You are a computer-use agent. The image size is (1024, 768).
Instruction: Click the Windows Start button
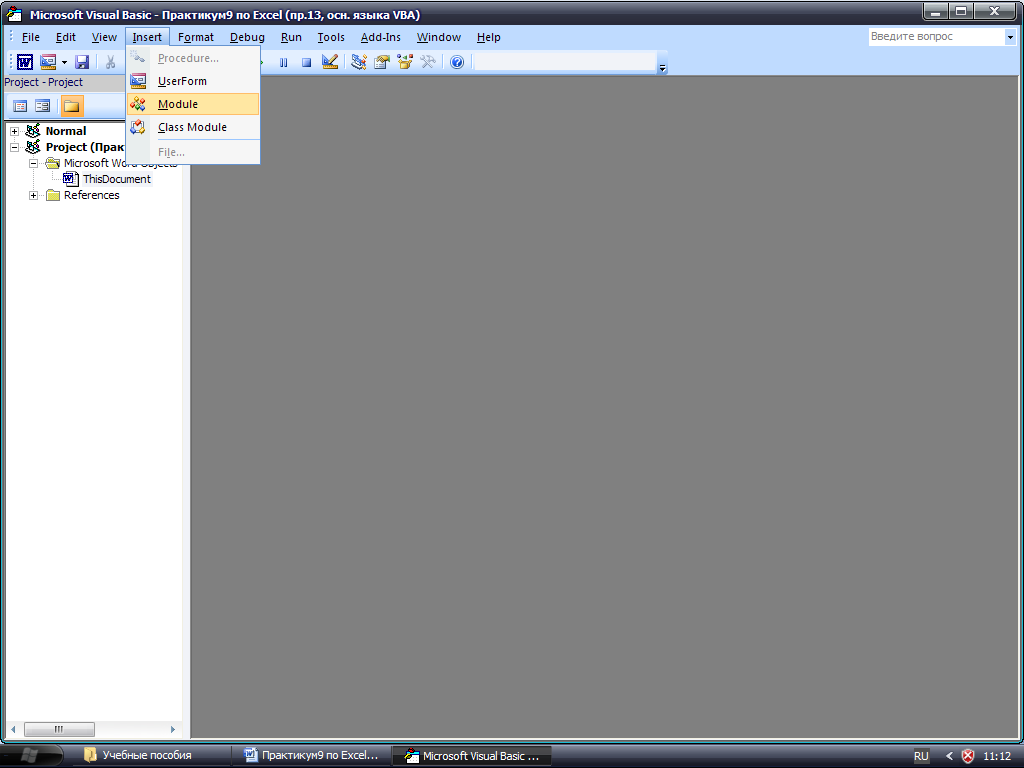coord(30,756)
